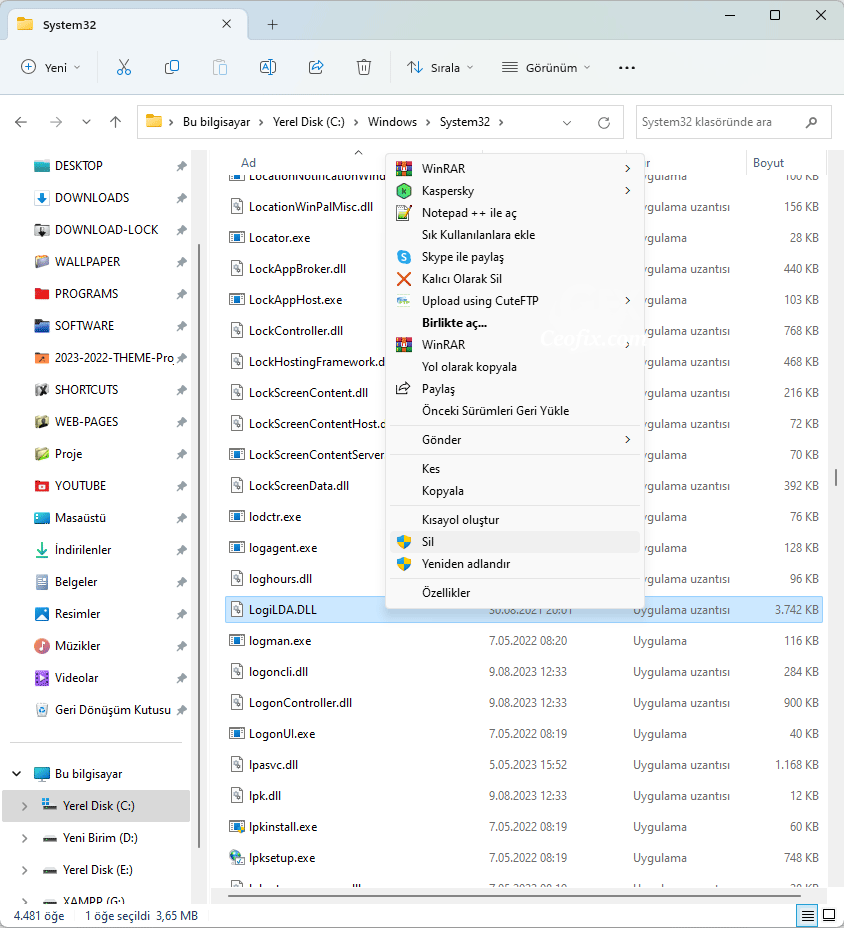Screen dimensions: 844x928
Task: Close the System32 tab
Action: tap(226, 24)
